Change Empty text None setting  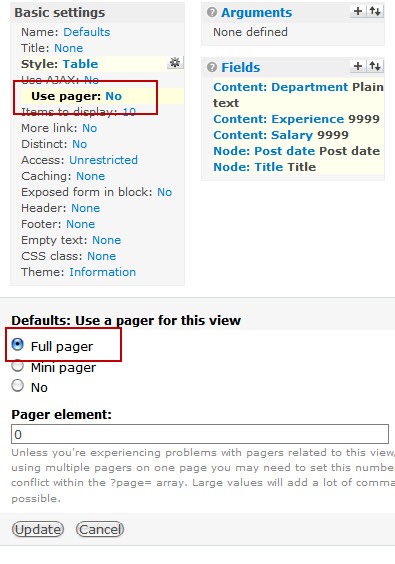pos(106,240)
